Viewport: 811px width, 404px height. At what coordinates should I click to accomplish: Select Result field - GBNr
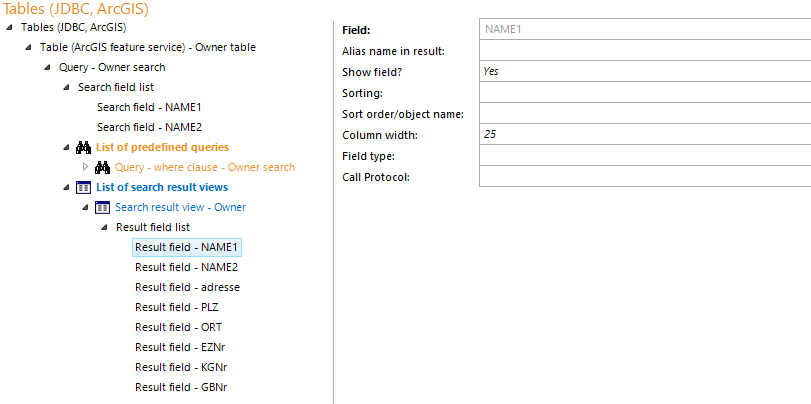pos(181,387)
